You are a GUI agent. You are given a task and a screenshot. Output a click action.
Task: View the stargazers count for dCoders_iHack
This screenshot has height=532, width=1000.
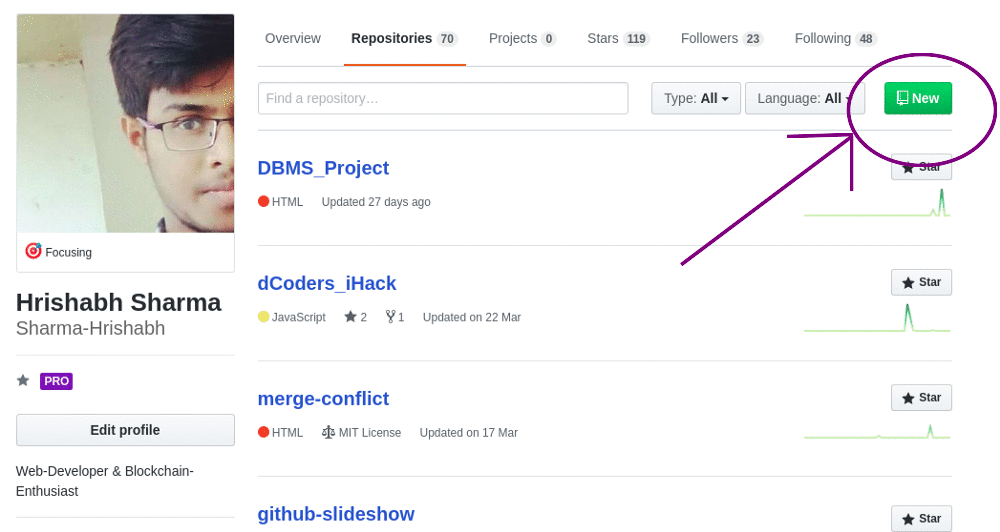click(x=355, y=317)
